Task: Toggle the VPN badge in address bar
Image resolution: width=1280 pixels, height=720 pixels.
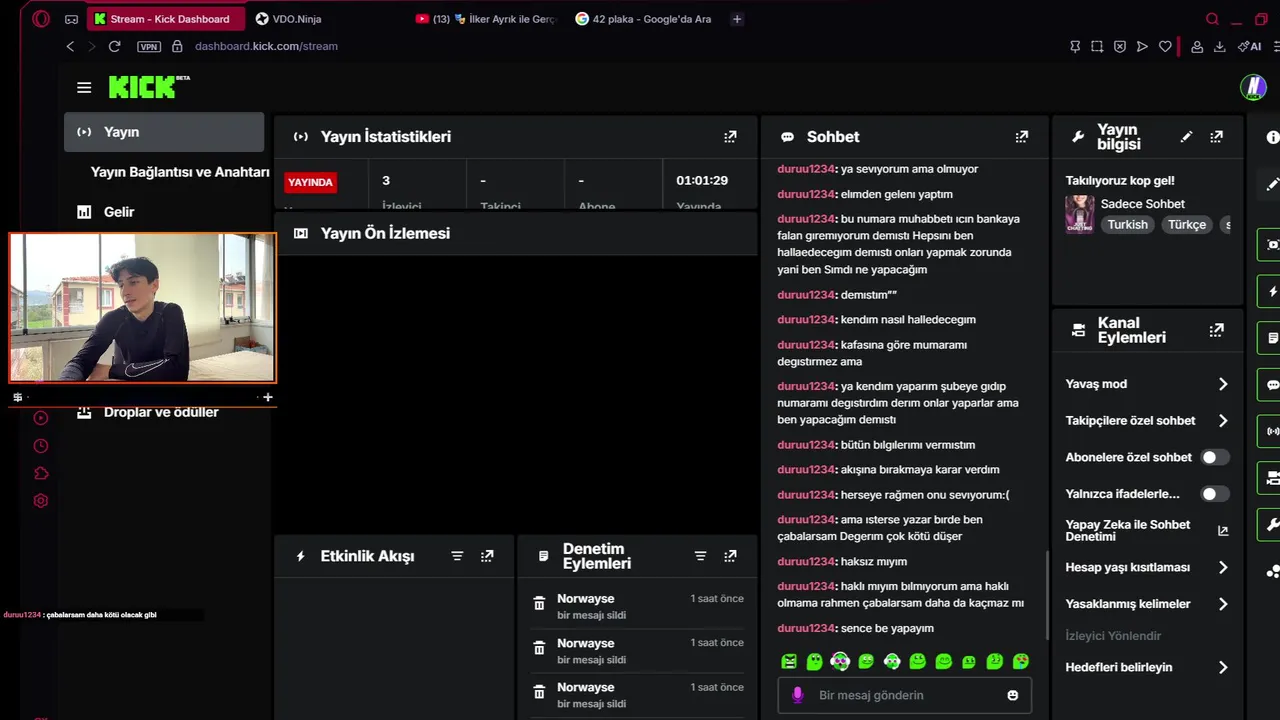Action: coord(149,46)
